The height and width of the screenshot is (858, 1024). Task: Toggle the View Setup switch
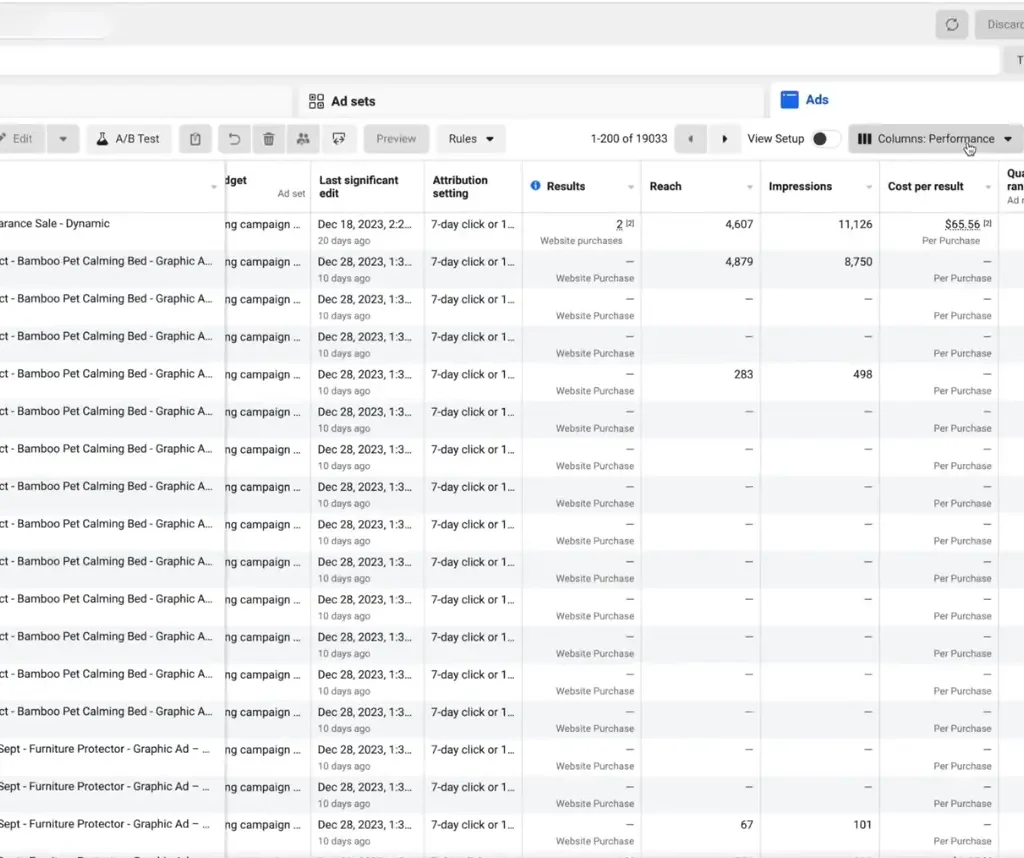coord(825,139)
